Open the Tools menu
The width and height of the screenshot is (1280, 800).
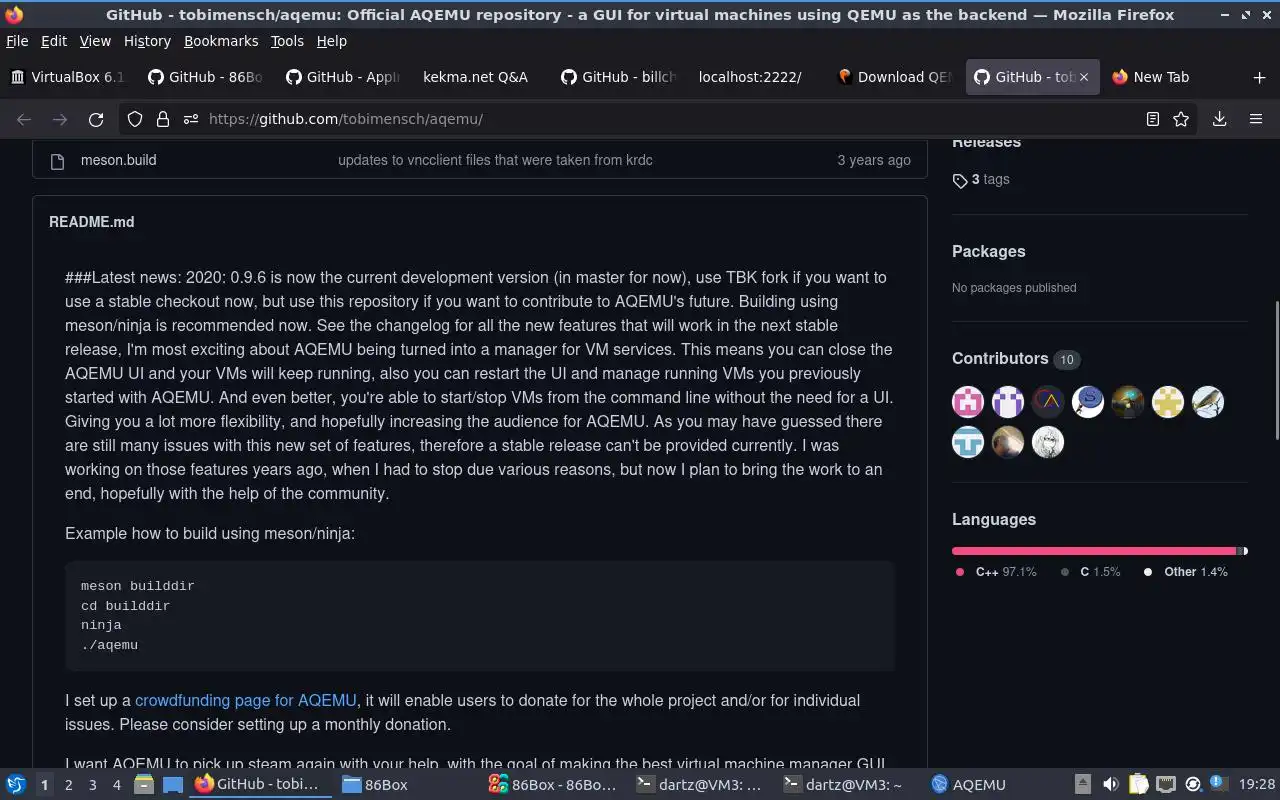(287, 41)
